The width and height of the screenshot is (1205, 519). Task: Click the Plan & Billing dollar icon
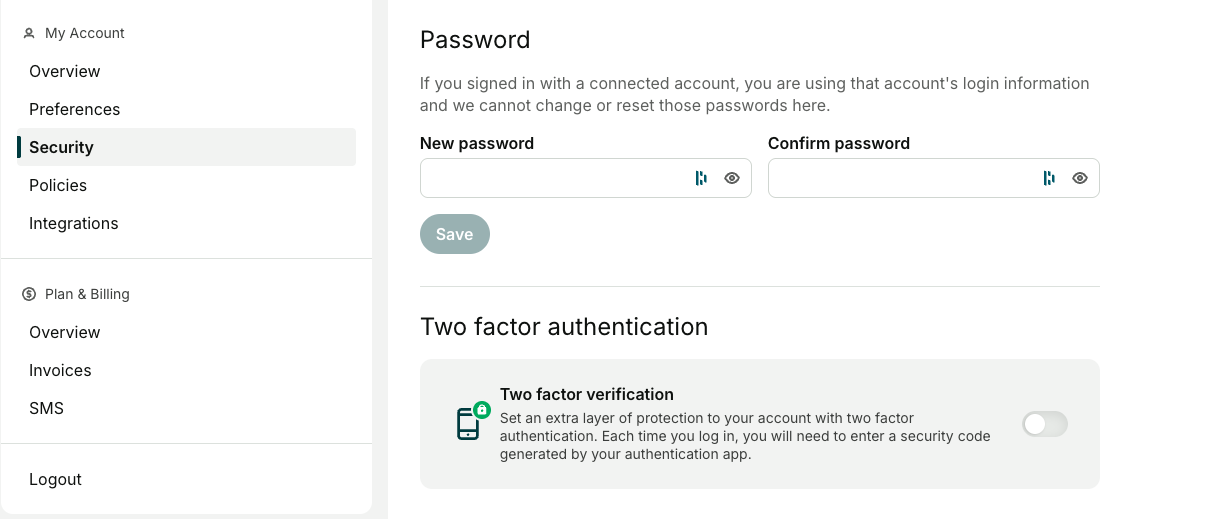(x=29, y=294)
